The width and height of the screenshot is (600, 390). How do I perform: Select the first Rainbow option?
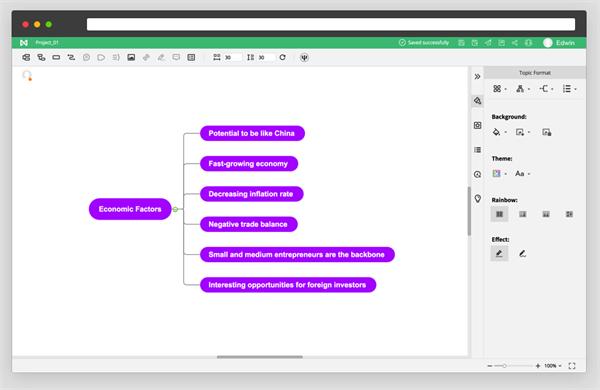pos(499,214)
